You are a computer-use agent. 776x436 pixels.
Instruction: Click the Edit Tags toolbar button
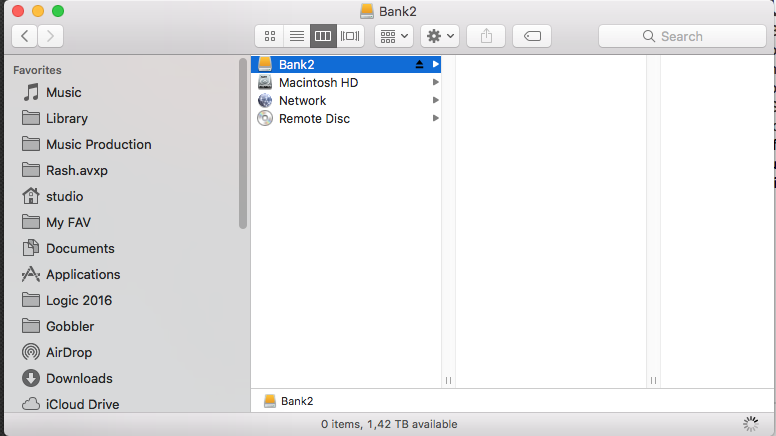532,36
